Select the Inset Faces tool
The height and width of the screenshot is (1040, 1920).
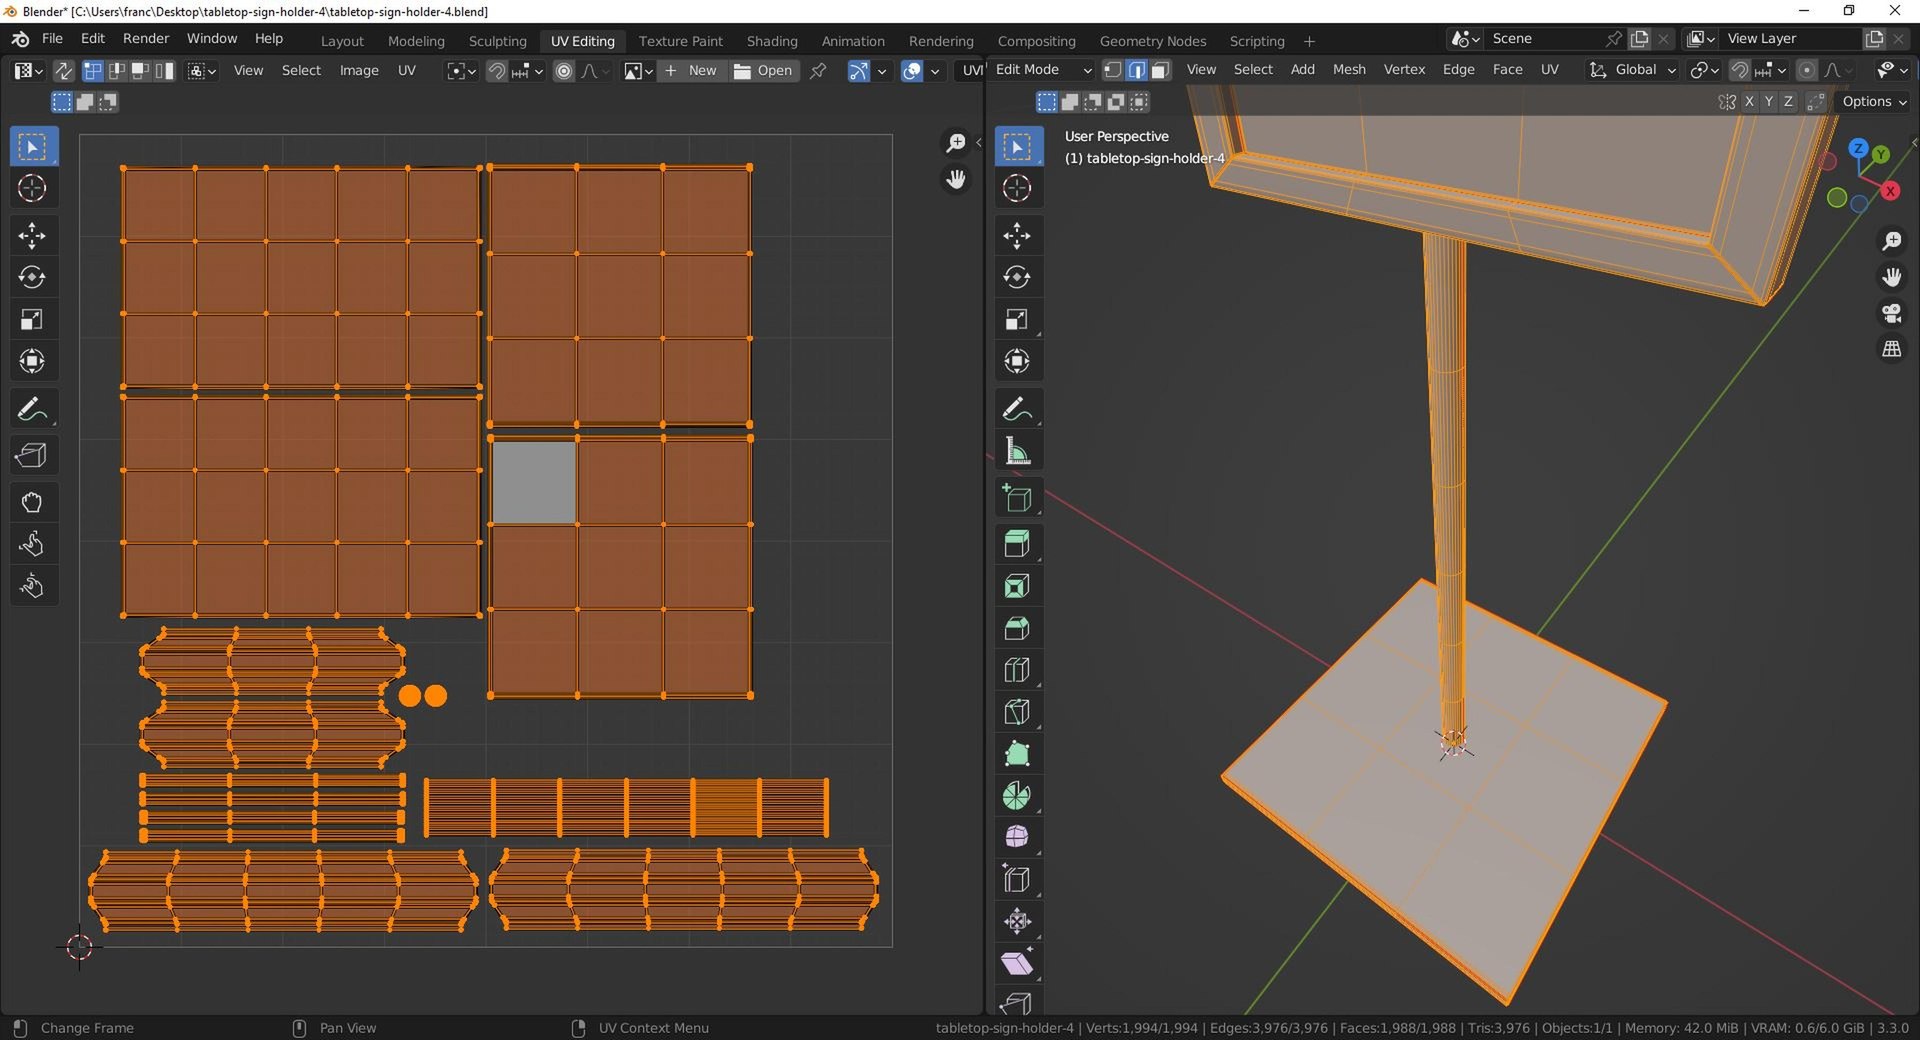(1017, 586)
